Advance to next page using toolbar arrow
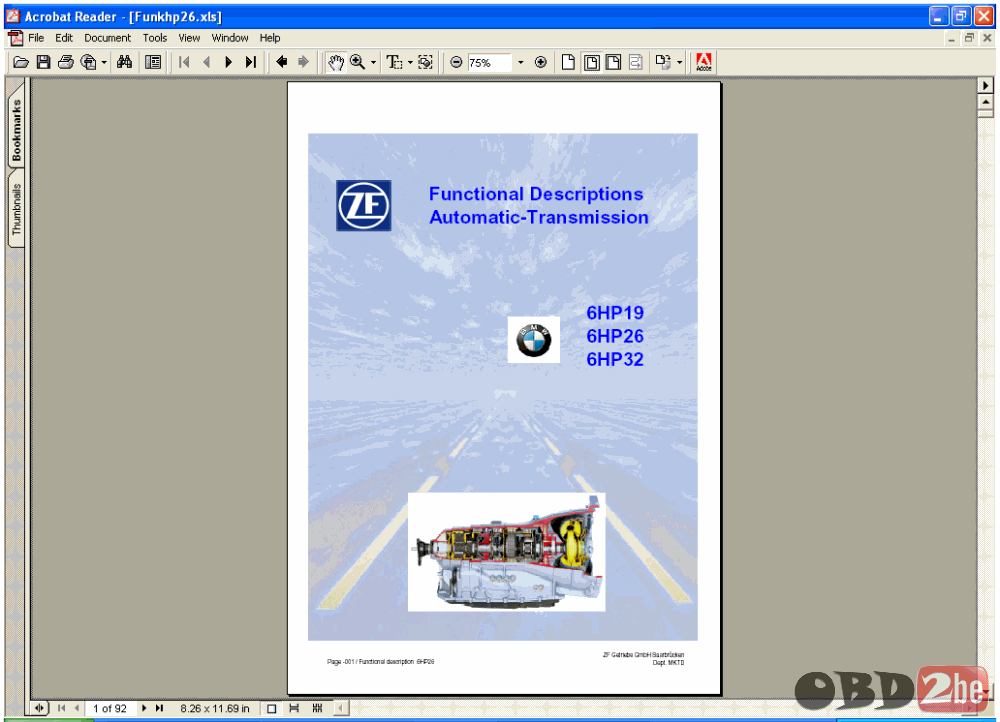 [228, 62]
